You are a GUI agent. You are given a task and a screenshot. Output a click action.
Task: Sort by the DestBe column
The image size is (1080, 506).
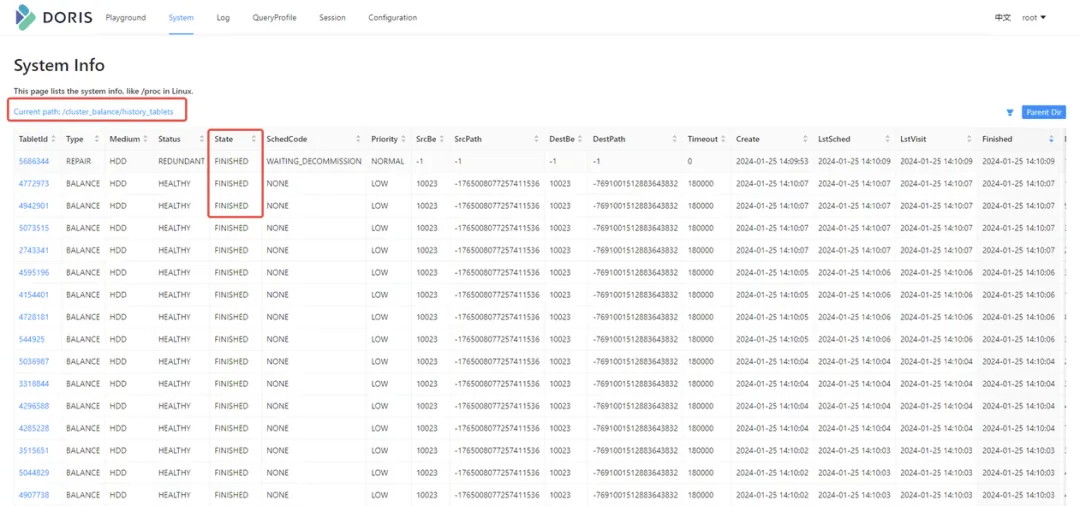pyautogui.click(x=580, y=139)
